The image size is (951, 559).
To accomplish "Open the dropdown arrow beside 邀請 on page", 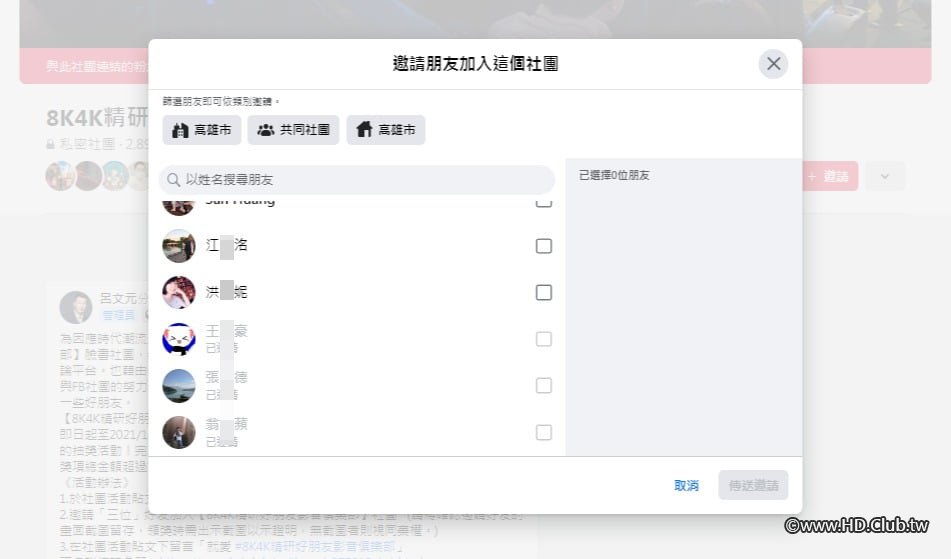I will click(x=885, y=176).
